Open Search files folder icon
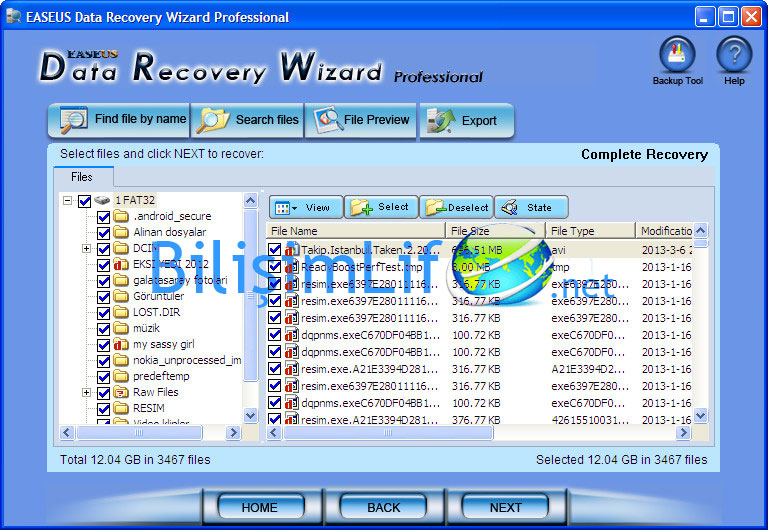Screen dimensions: 768x530 pyautogui.click(x=214, y=120)
